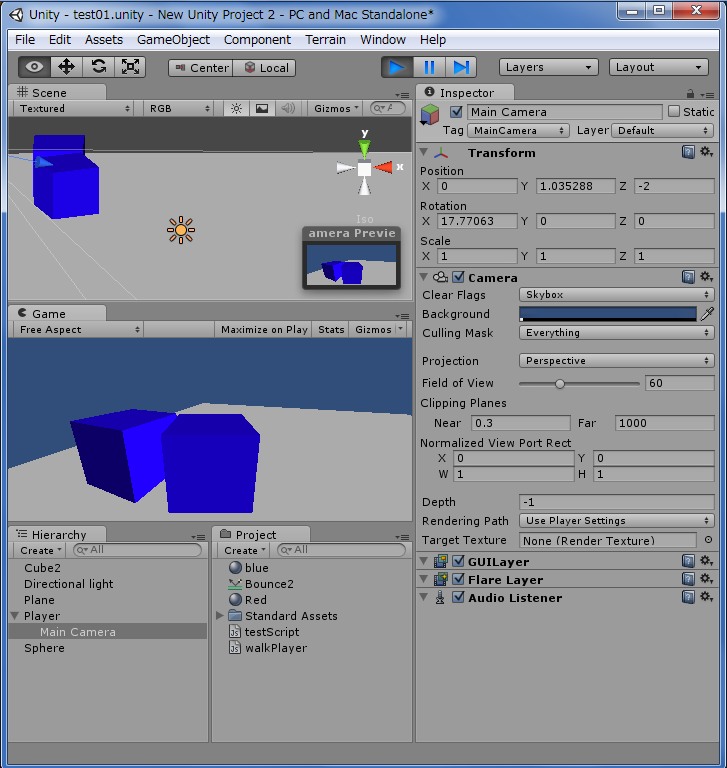Toggle scene audio speaker icon
The image size is (727, 768).
pos(288,108)
